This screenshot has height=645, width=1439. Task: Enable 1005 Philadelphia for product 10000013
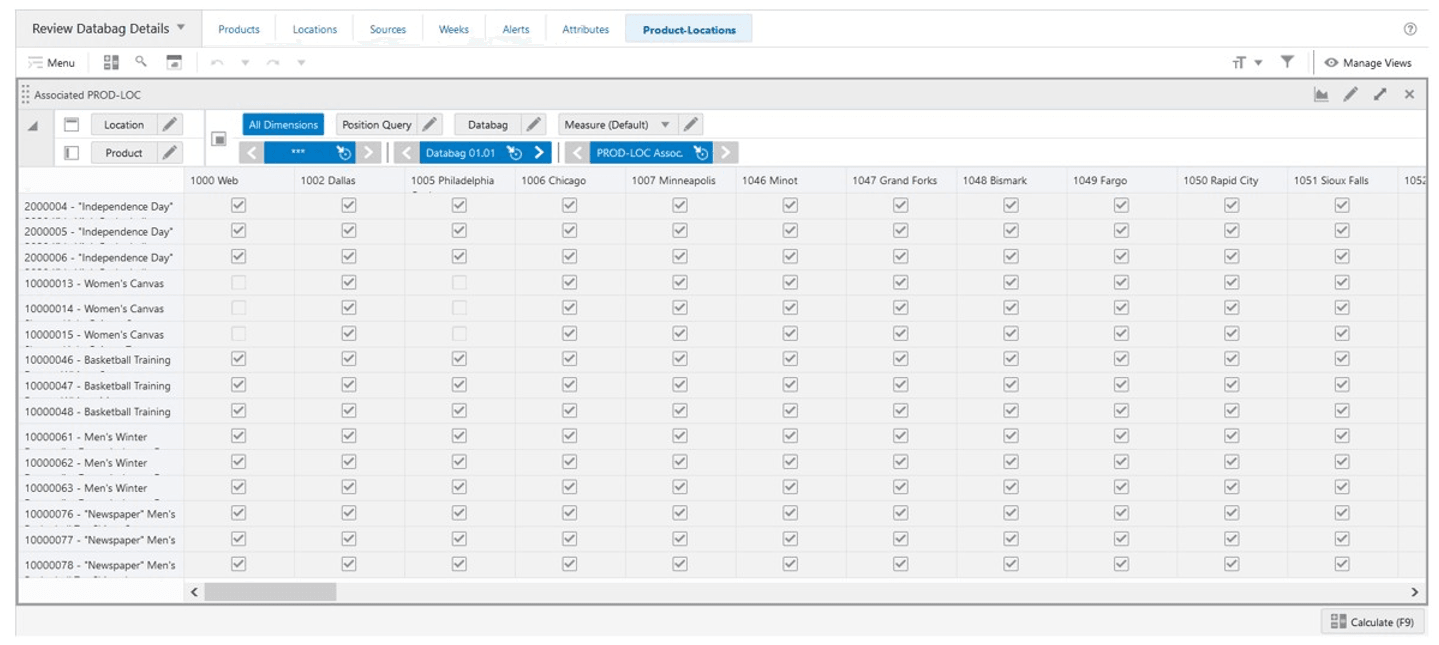[x=459, y=283]
